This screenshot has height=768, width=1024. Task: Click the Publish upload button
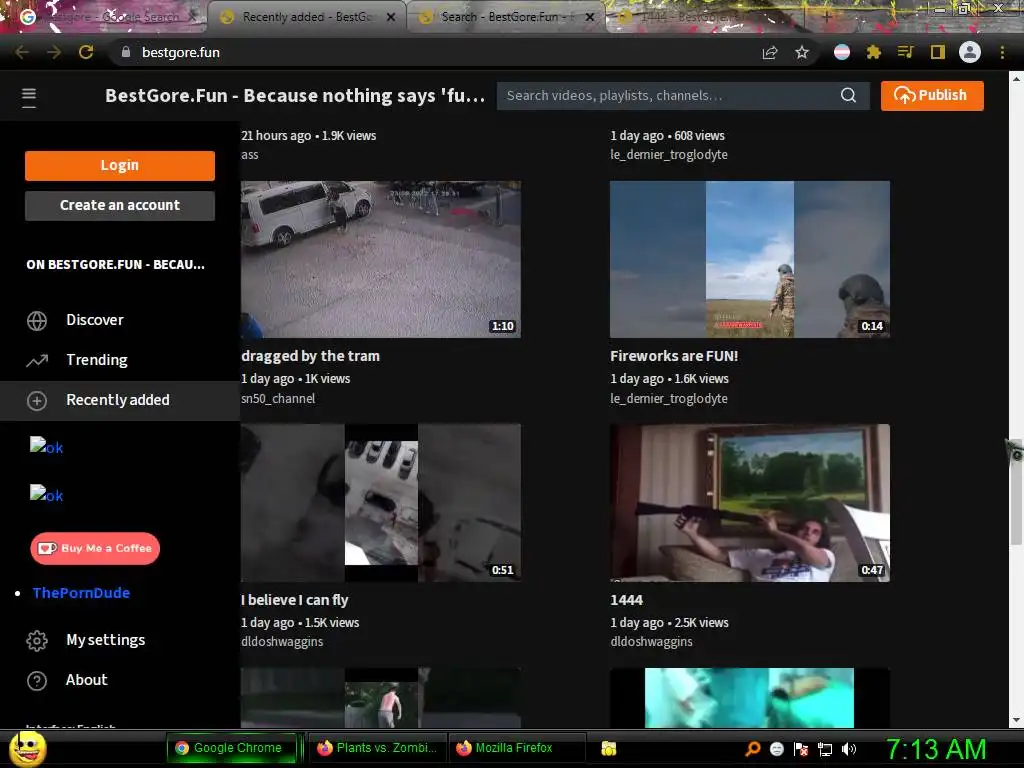click(932, 95)
